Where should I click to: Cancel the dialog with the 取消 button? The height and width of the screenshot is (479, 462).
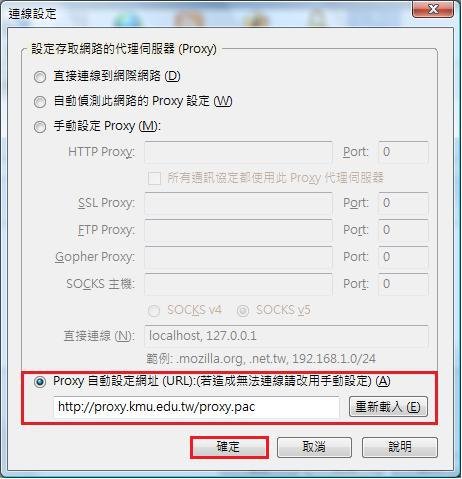[314, 447]
